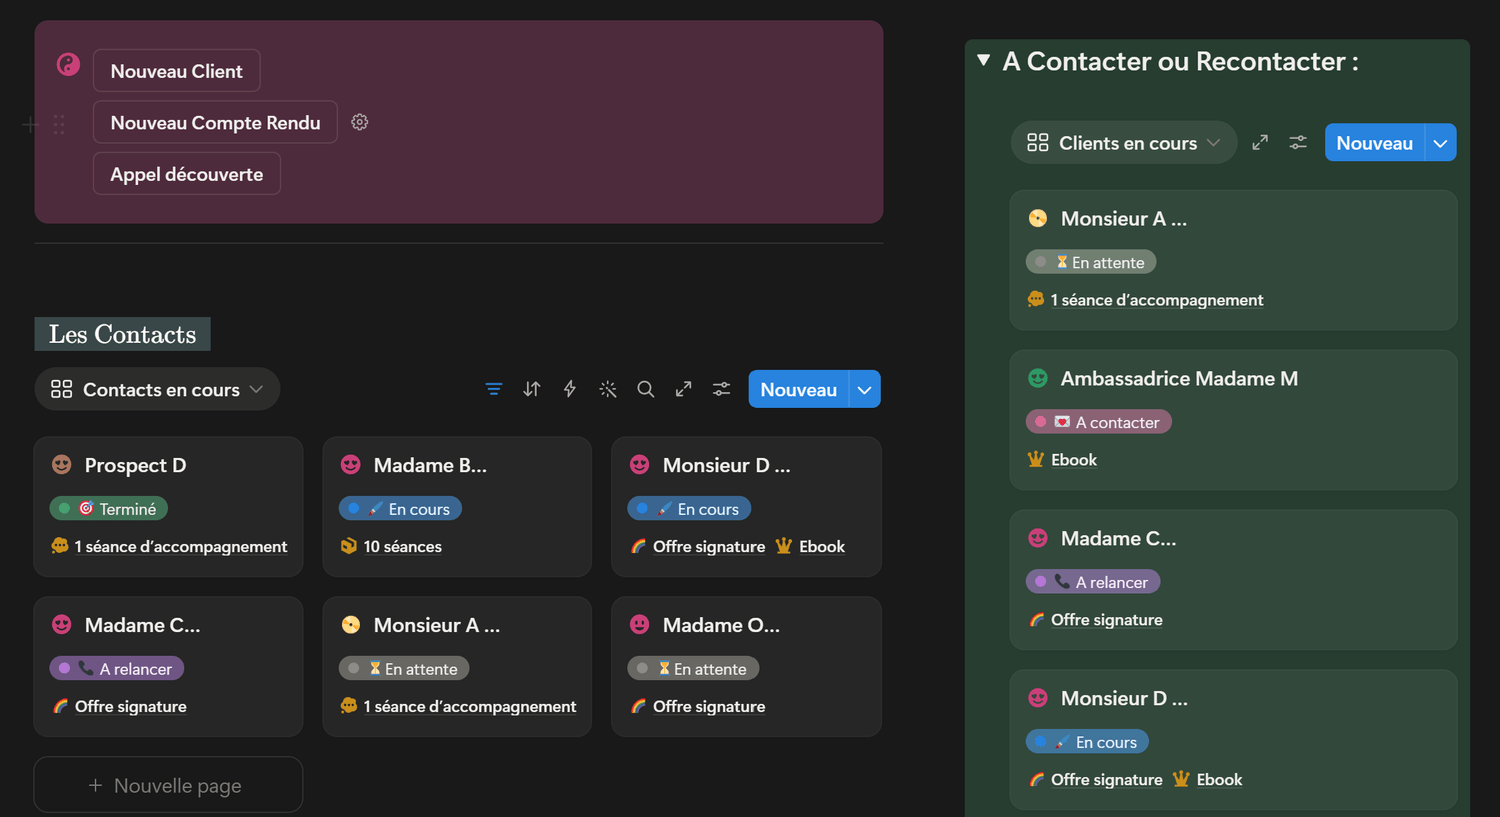This screenshot has height=817, width=1500.
Task: Open Madame C... card in right panel
Action: point(1233,580)
